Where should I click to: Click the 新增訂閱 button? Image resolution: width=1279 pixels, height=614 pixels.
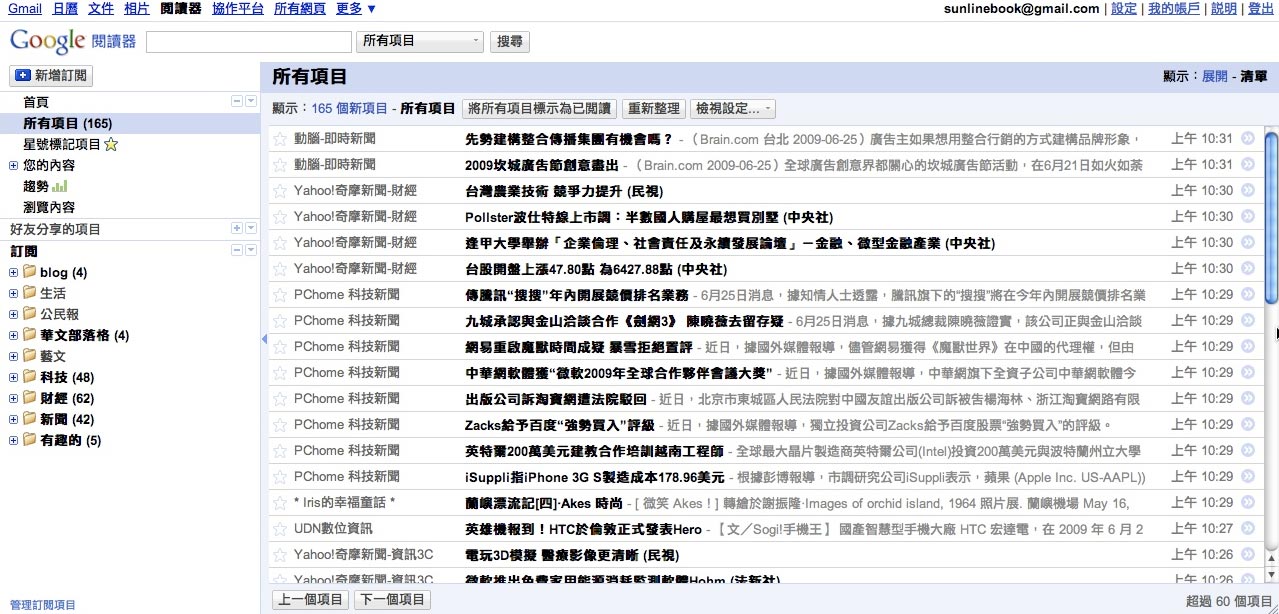tap(50, 75)
